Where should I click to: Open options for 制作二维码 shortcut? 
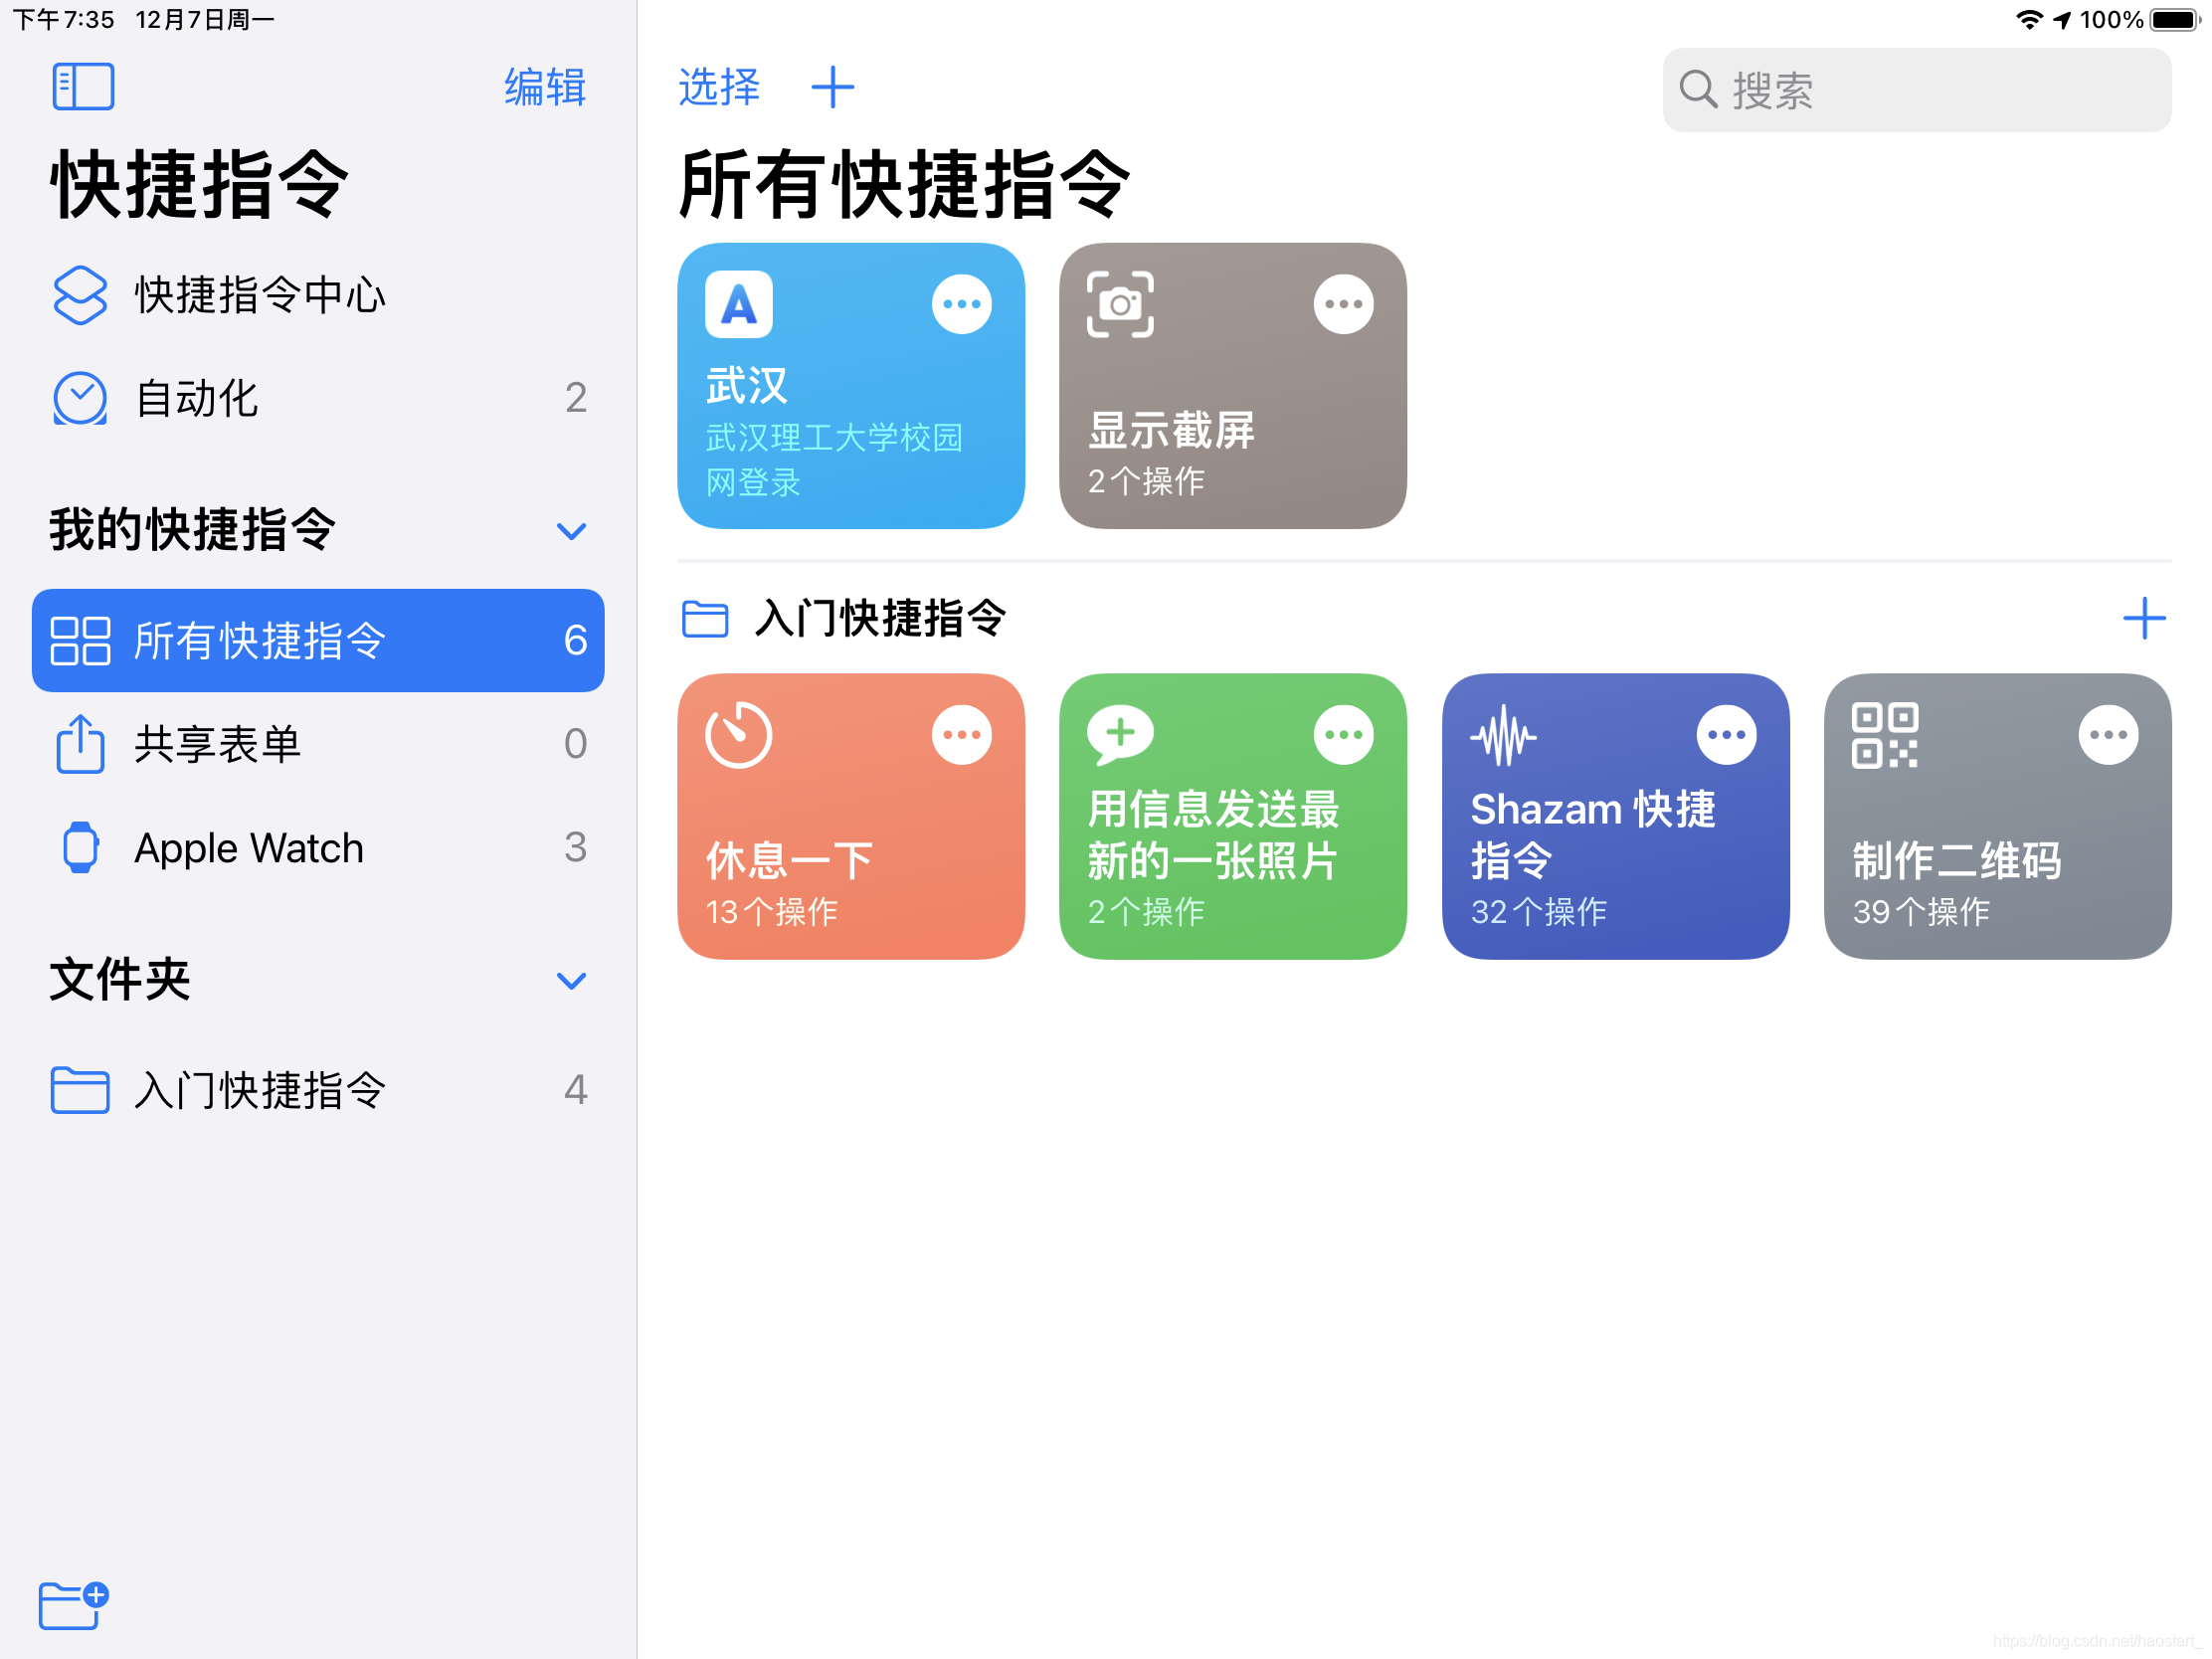coord(2108,735)
